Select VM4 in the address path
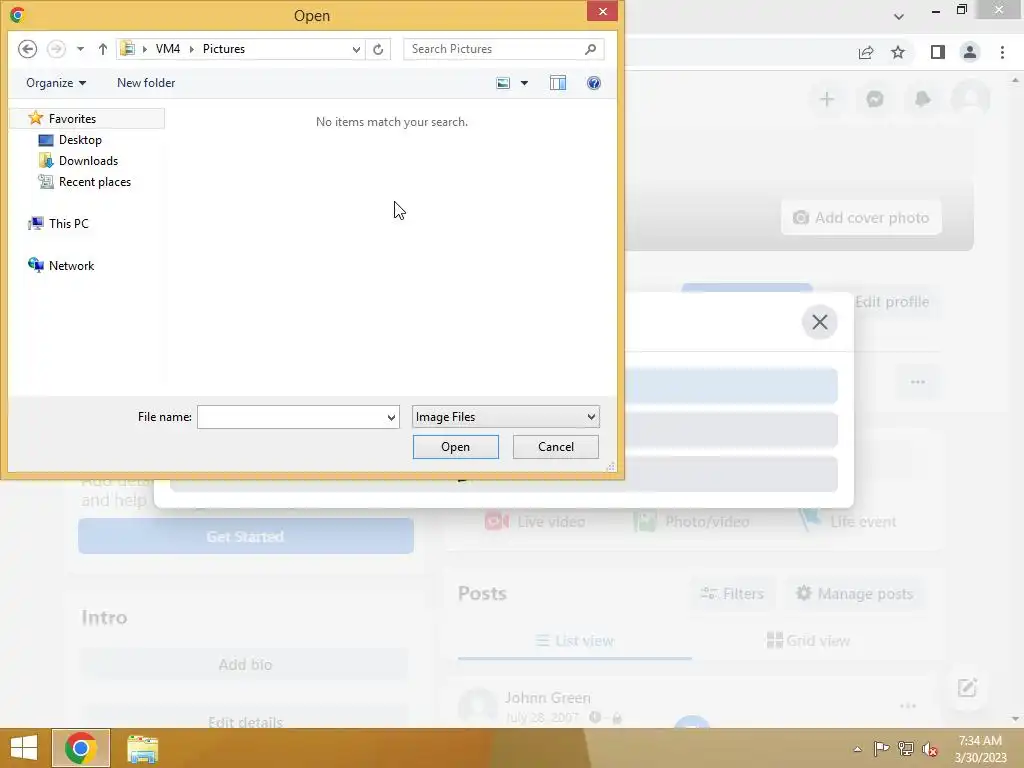This screenshot has height=768, width=1024. [168, 49]
